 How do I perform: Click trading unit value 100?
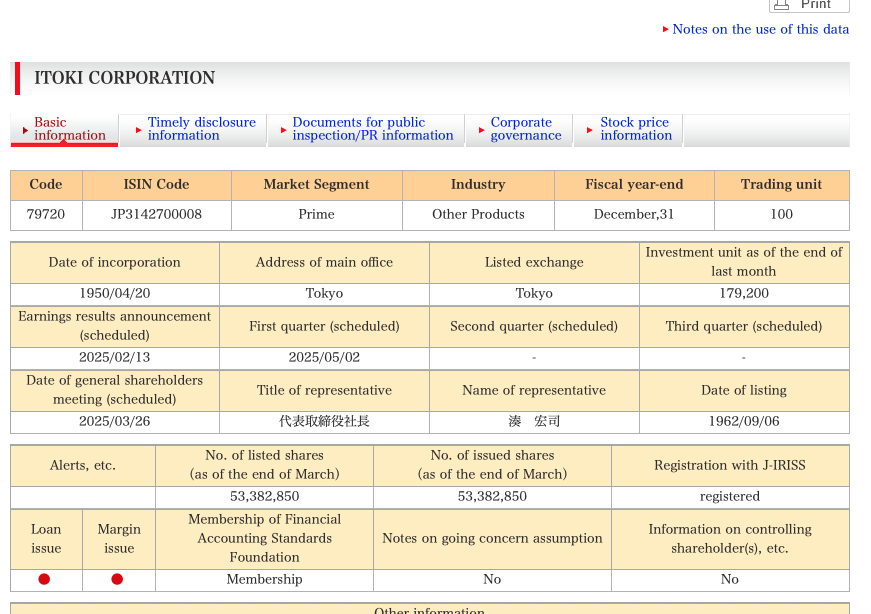tap(782, 214)
